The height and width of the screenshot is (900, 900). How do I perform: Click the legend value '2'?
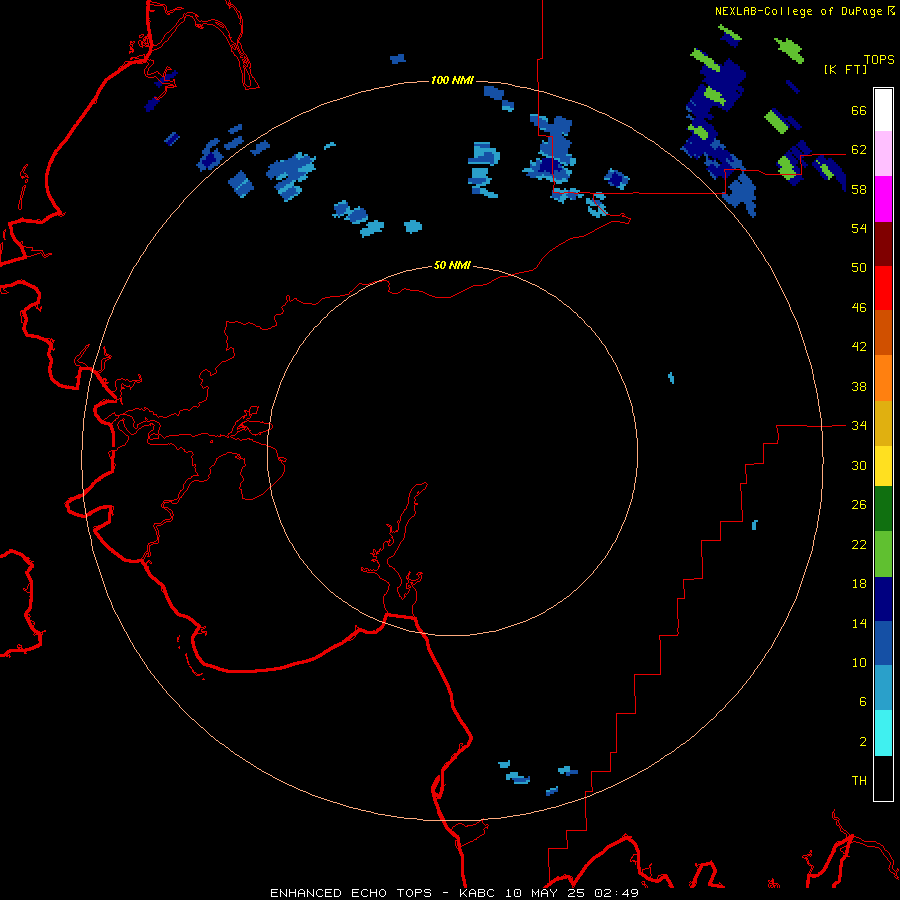pyautogui.click(x=863, y=742)
